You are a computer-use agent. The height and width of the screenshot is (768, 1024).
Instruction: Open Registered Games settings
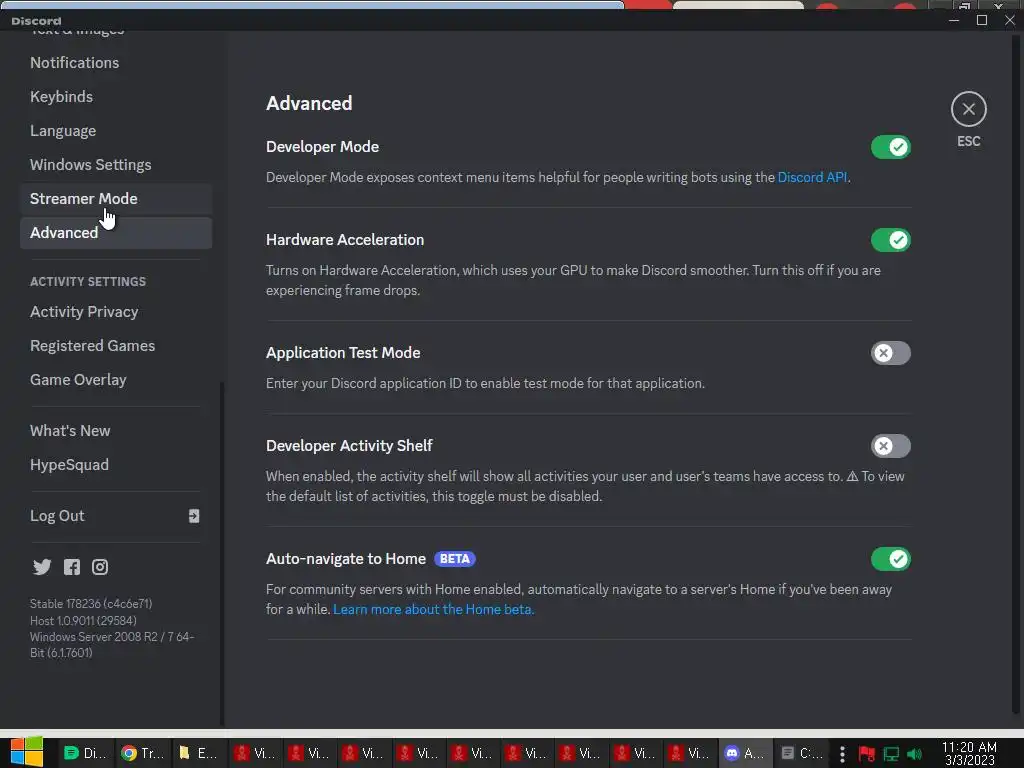click(x=116, y=345)
